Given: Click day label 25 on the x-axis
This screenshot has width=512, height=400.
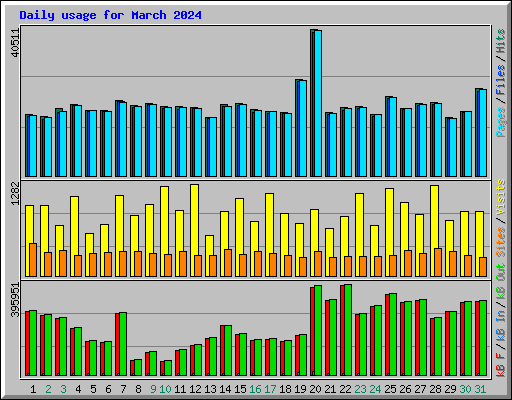Looking at the screenshot, I should point(390,389).
